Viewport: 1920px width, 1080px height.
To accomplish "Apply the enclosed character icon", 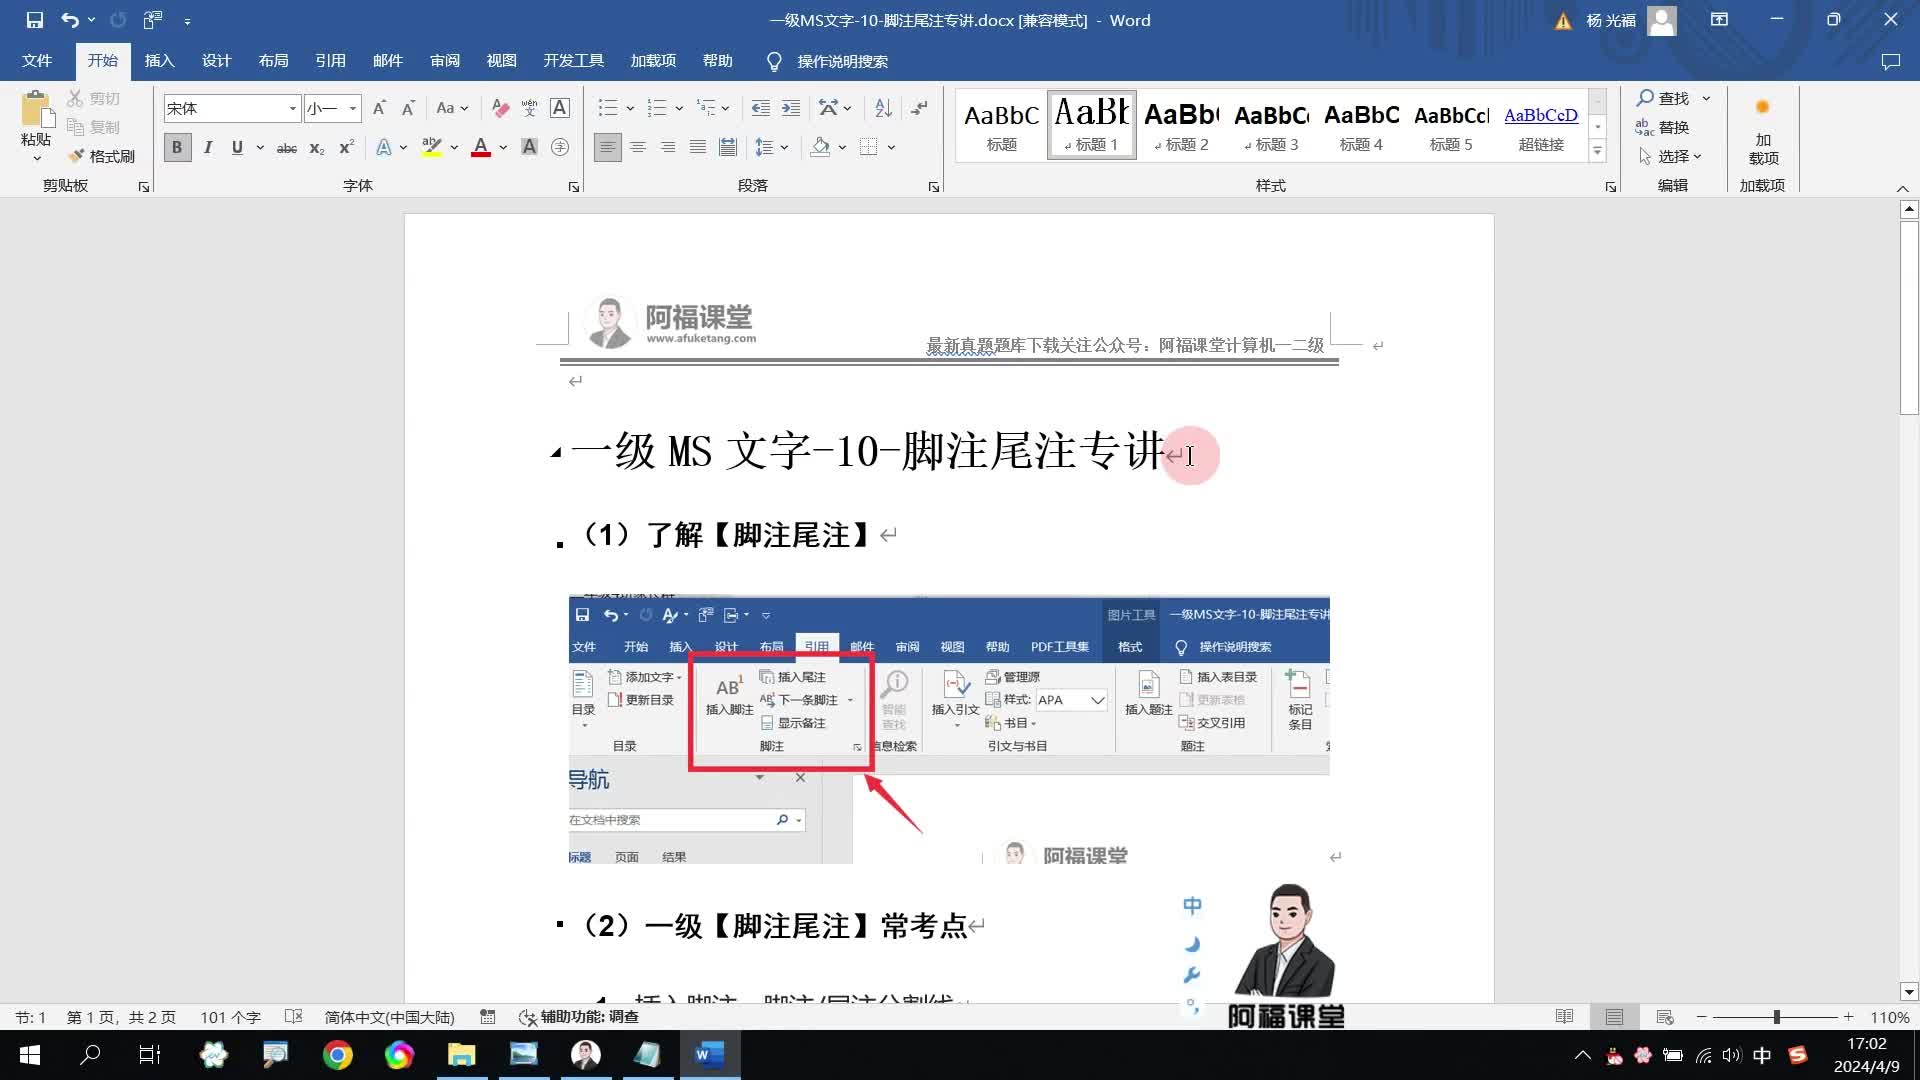I will click(560, 147).
